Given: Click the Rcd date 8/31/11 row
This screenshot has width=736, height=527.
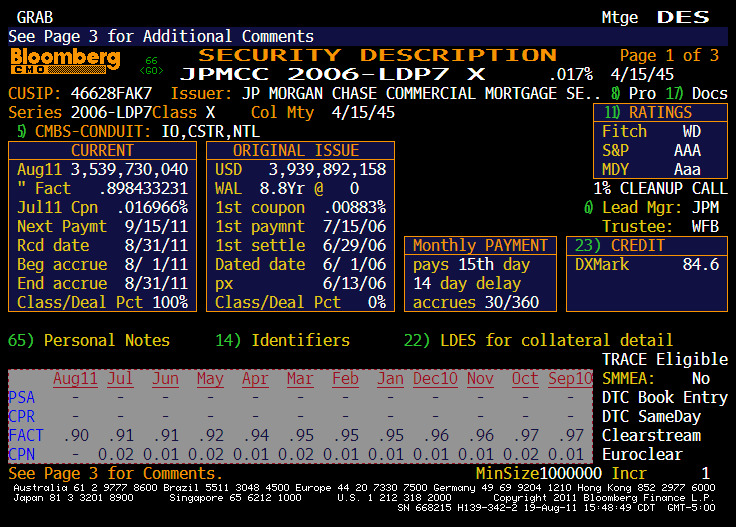Looking at the screenshot, I should pyautogui.click(x=102, y=245).
